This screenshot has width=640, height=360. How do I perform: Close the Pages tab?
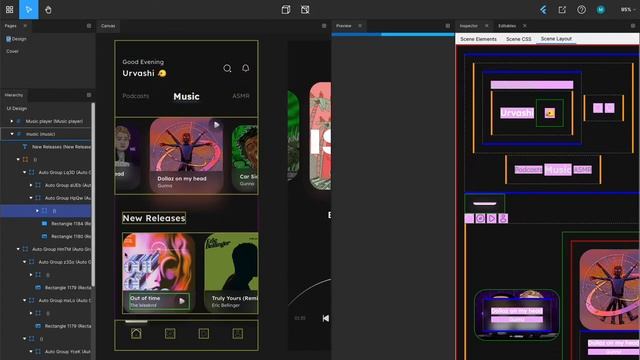[25, 26]
